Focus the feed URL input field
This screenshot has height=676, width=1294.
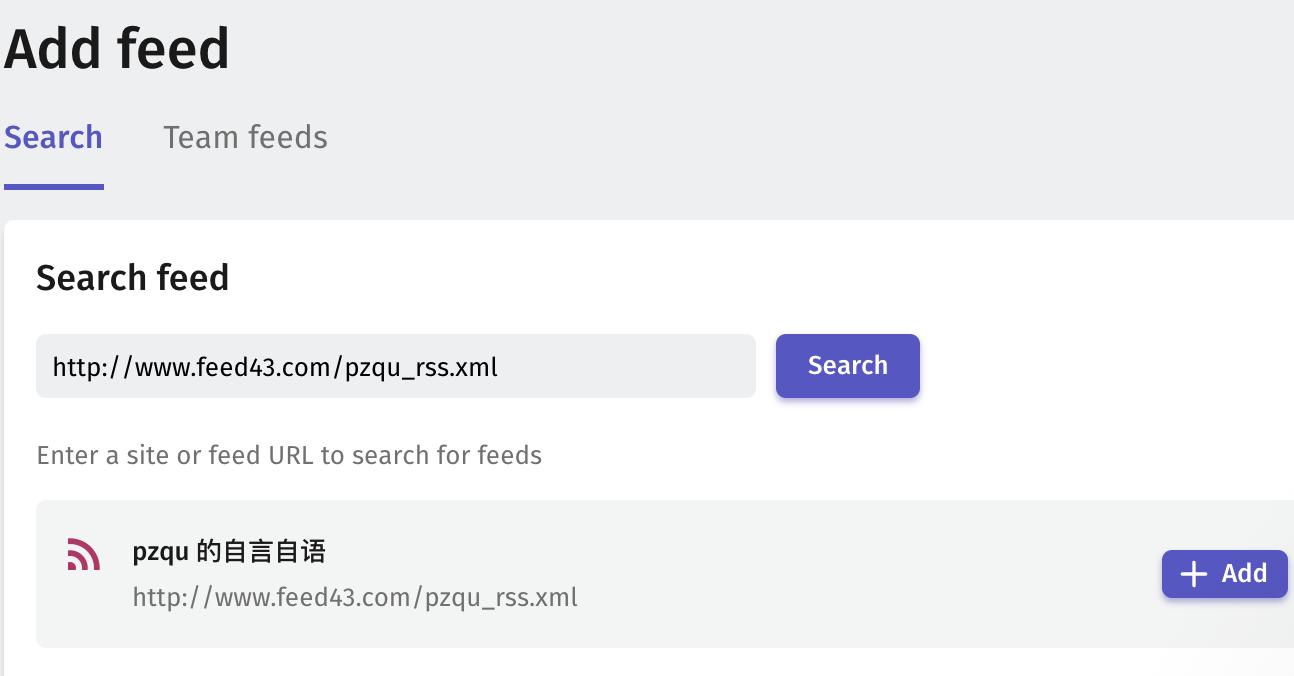(x=620, y=366)
